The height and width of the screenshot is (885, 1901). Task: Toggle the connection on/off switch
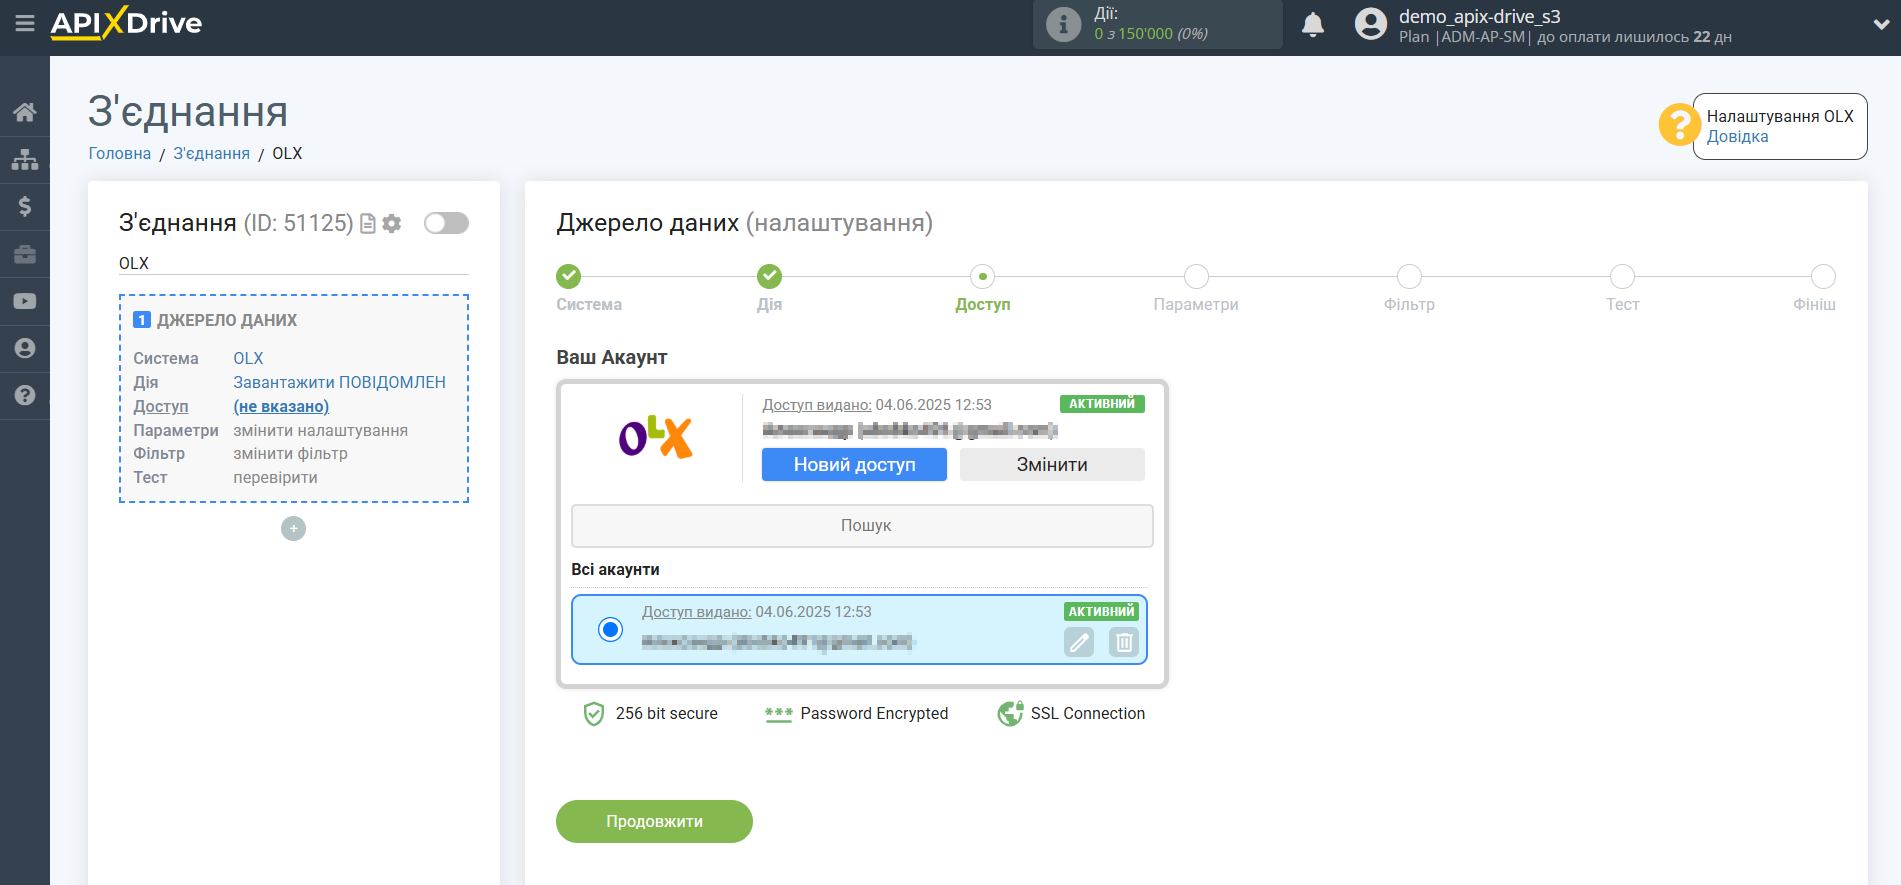(x=446, y=223)
